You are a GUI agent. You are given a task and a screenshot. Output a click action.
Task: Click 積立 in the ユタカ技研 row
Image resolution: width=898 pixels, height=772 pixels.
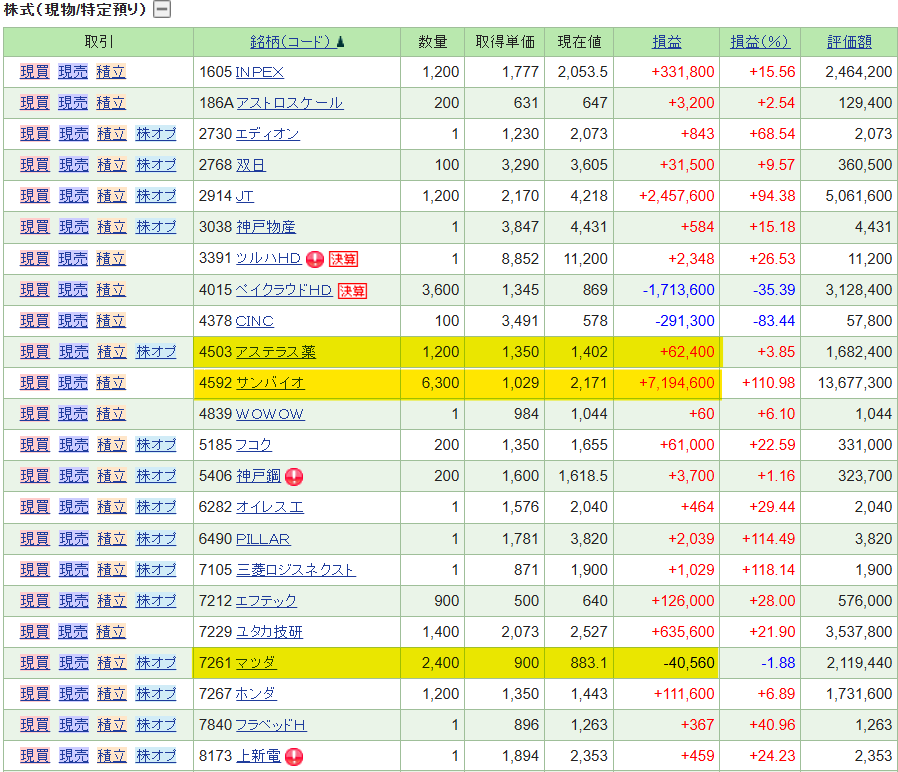[111, 632]
